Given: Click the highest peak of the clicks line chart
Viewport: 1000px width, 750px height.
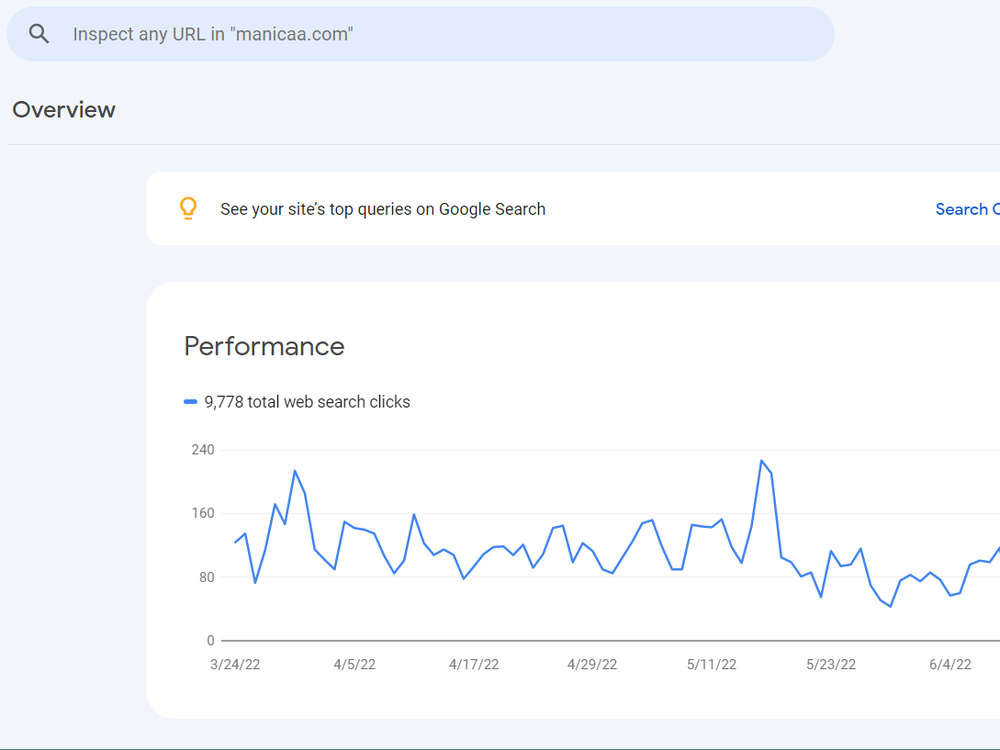Looking at the screenshot, I should coord(761,461).
